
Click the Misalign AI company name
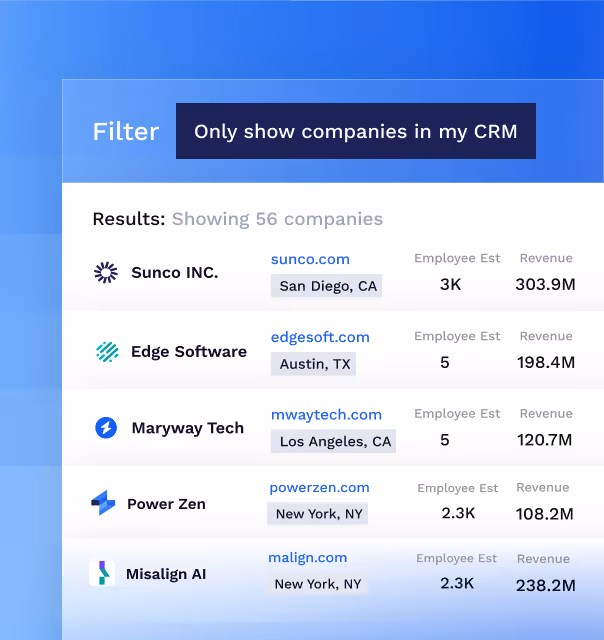(166, 574)
